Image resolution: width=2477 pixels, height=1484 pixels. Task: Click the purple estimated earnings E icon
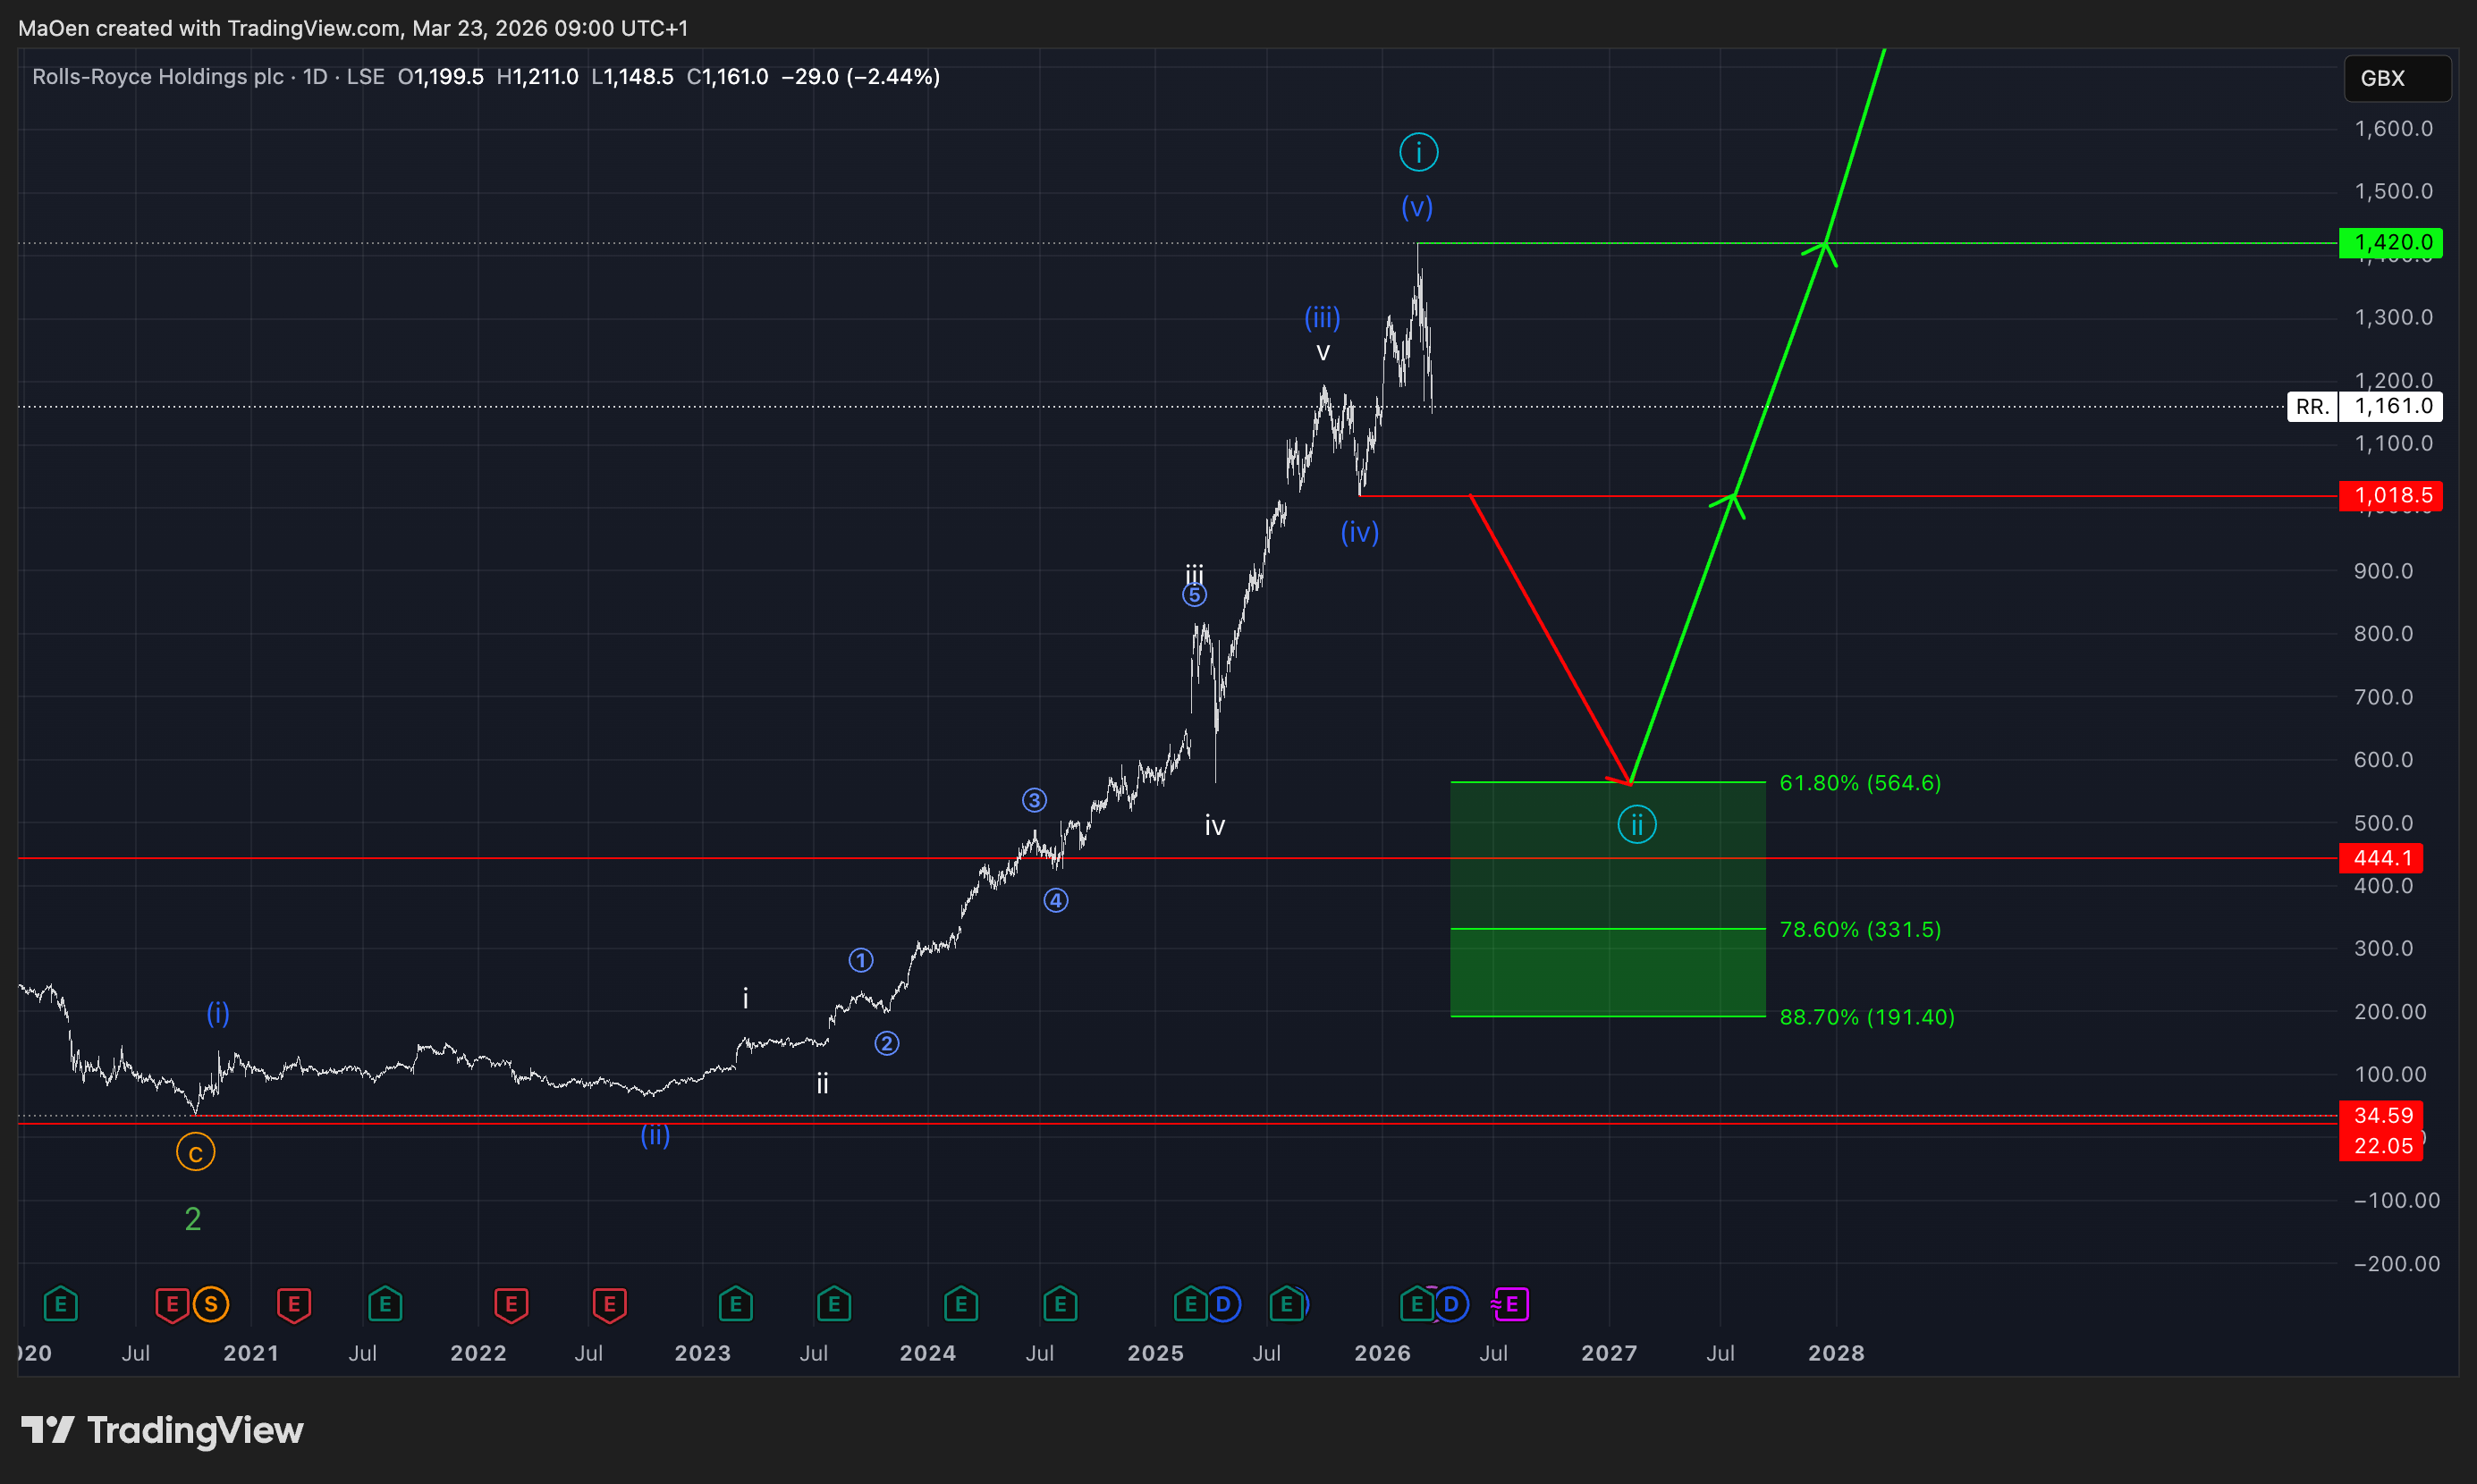coord(1511,1304)
